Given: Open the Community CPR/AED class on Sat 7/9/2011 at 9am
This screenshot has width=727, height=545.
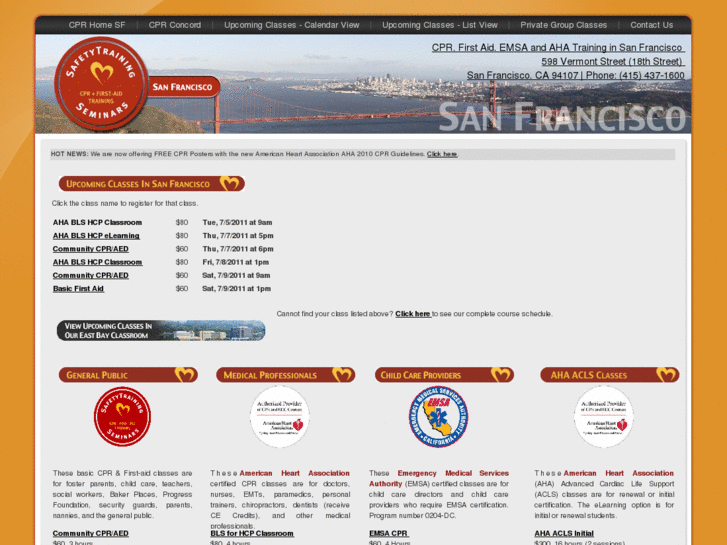Looking at the screenshot, I should point(90,276).
